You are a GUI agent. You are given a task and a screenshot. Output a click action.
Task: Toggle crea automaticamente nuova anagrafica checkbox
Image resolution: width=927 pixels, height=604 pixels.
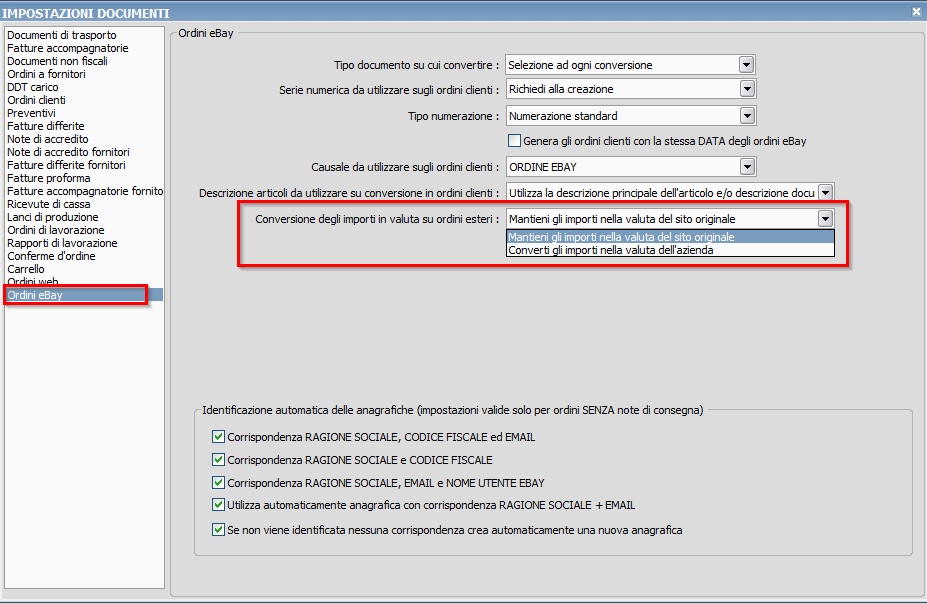(218, 530)
